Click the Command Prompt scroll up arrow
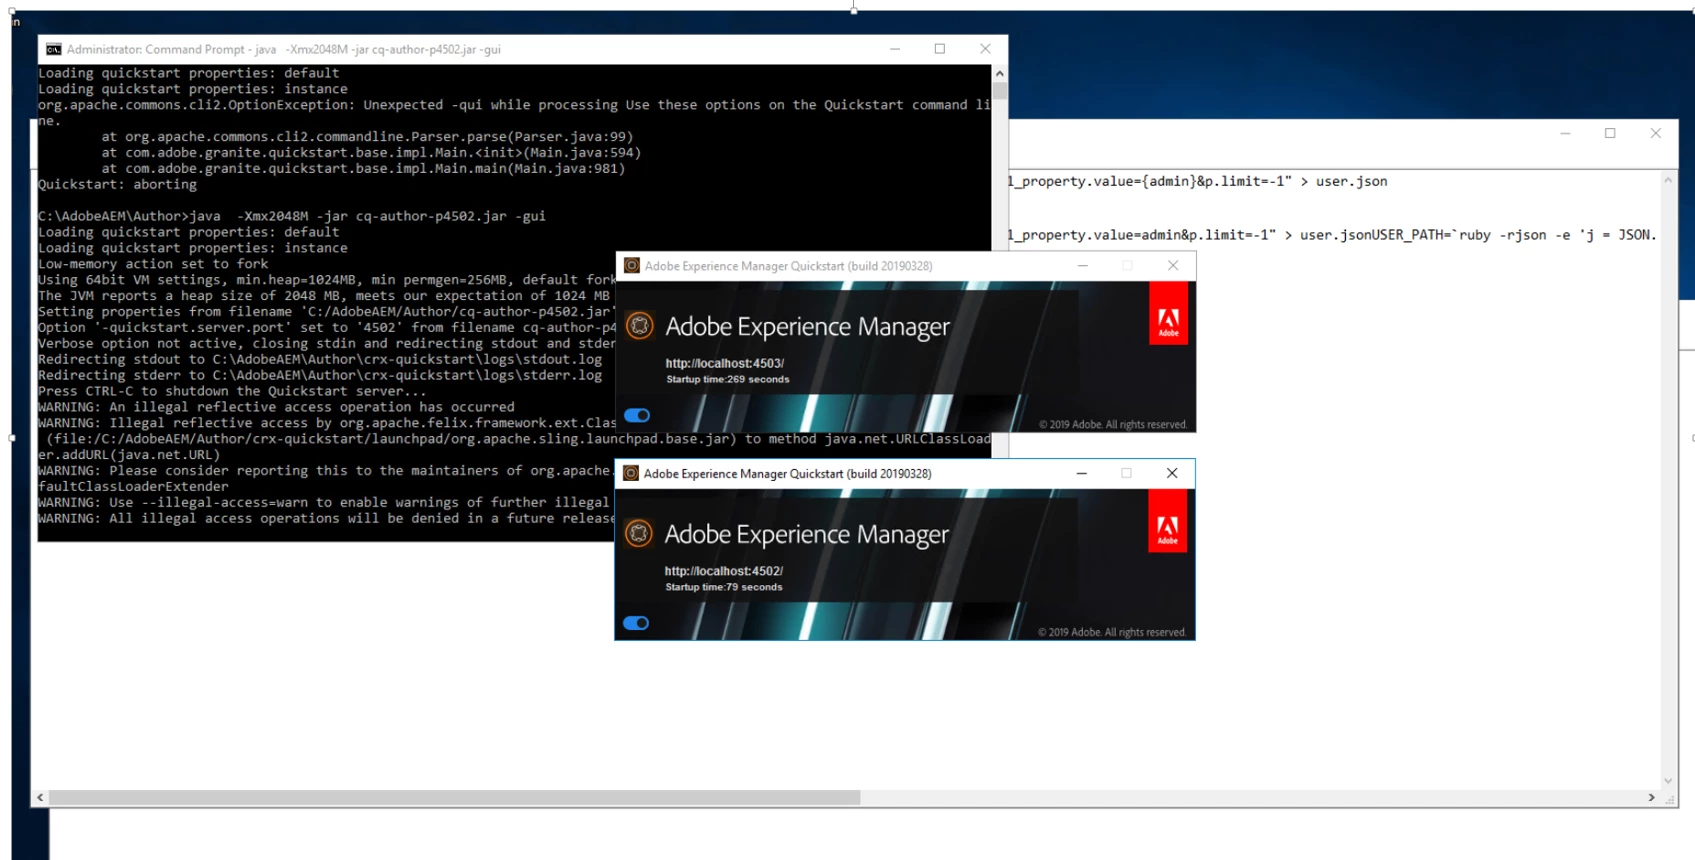The height and width of the screenshot is (860, 1695). 1000,74
